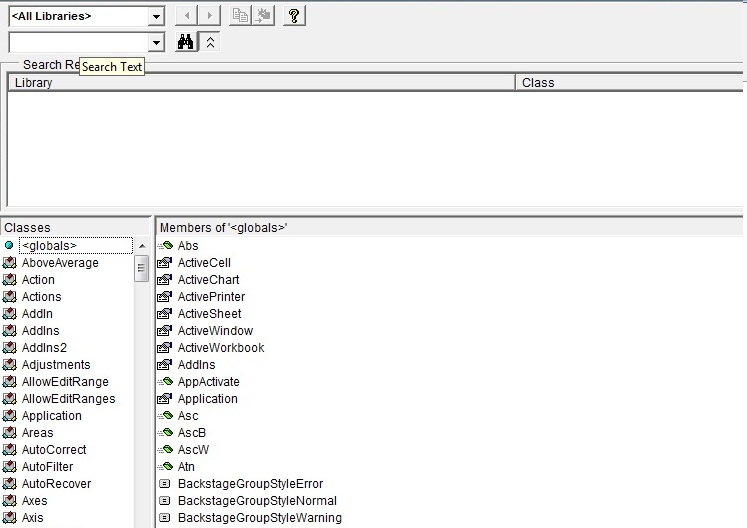
Task: Select the AllowEditRange class
Action: click(65, 382)
